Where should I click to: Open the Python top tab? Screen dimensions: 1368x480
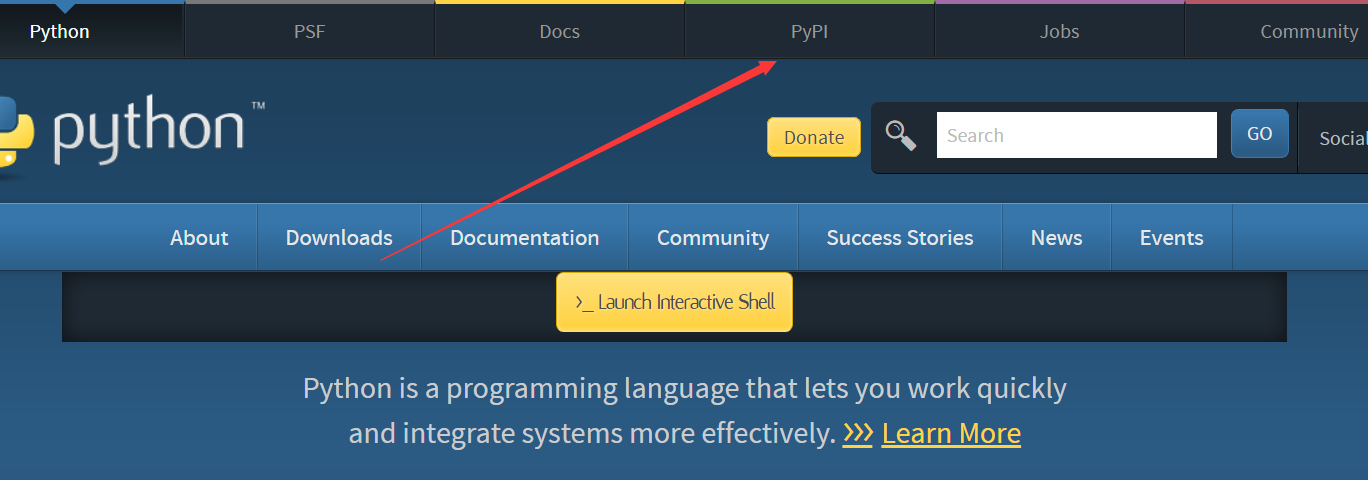[x=60, y=31]
